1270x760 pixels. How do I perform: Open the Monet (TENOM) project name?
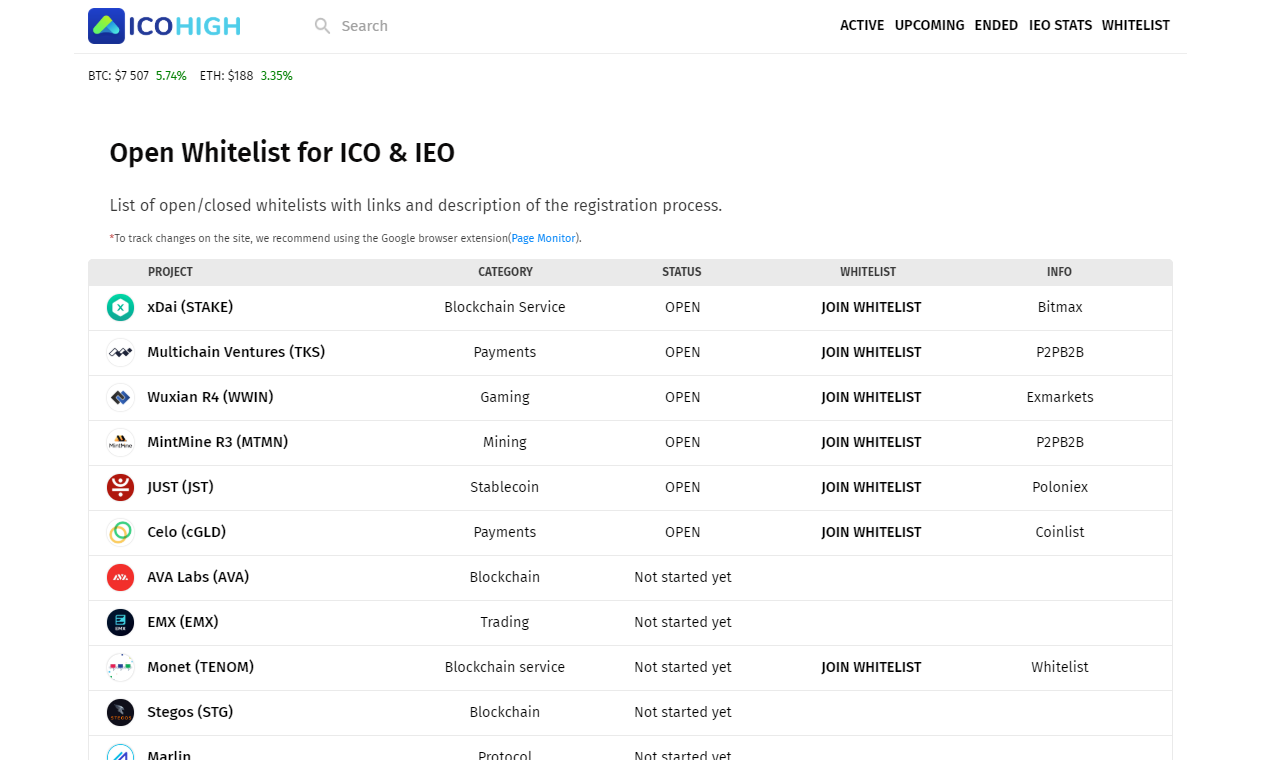pyautogui.click(x=201, y=668)
